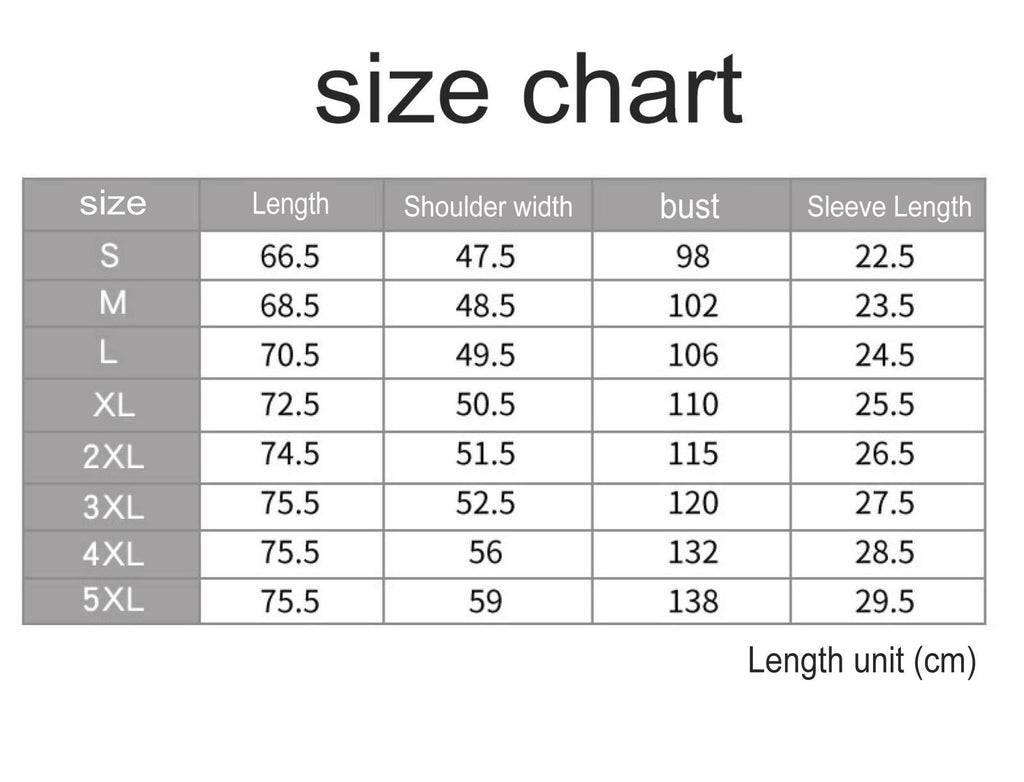Click the 66.5 length value
The image size is (1024, 782).
(x=290, y=257)
